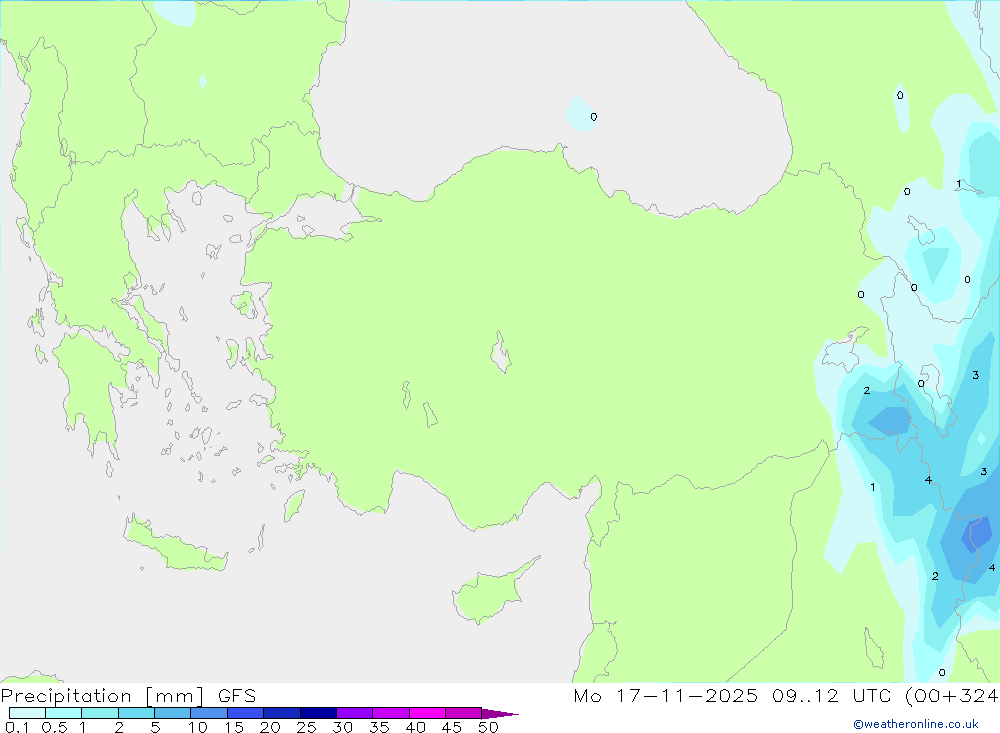This screenshot has width=1000, height=733.
Task: Choose the 20–25 mm legend color swatch
Action: point(282,713)
